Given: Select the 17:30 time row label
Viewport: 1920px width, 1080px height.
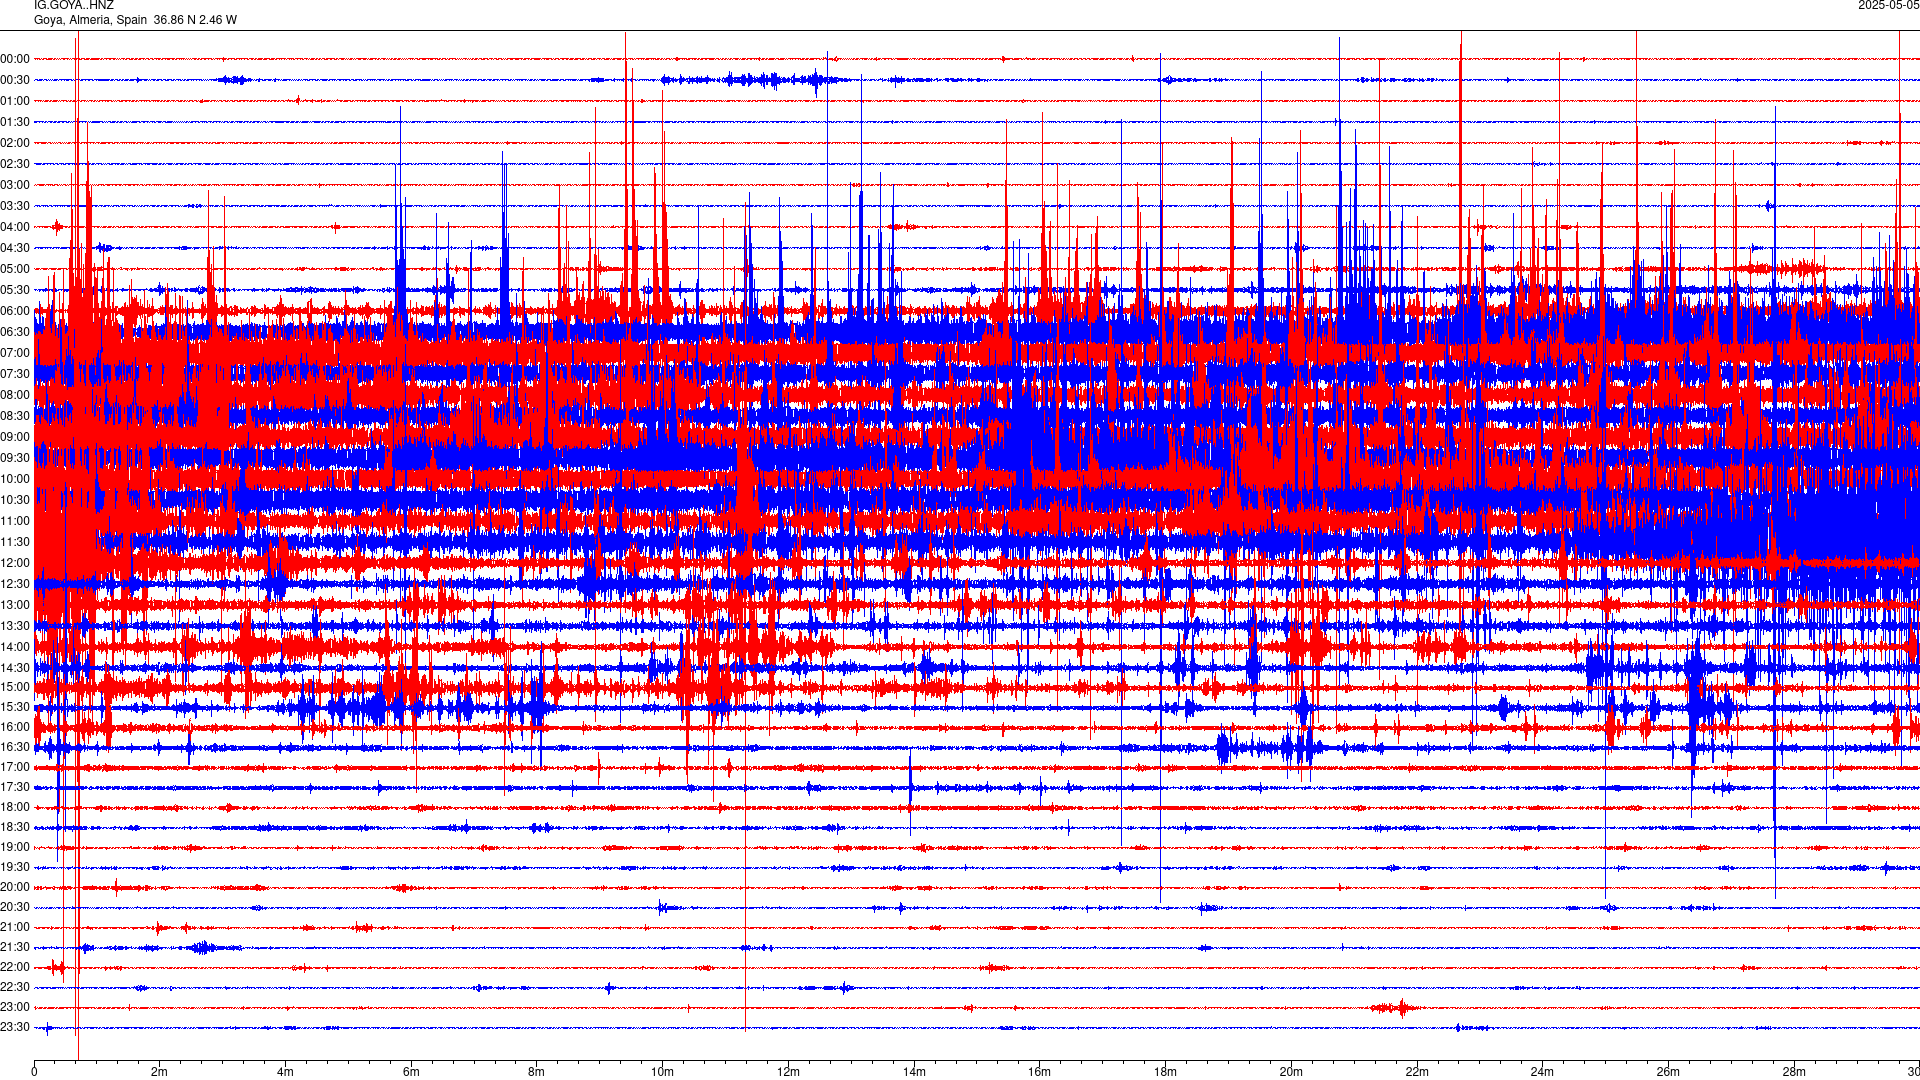Looking at the screenshot, I should tap(15, 787).
